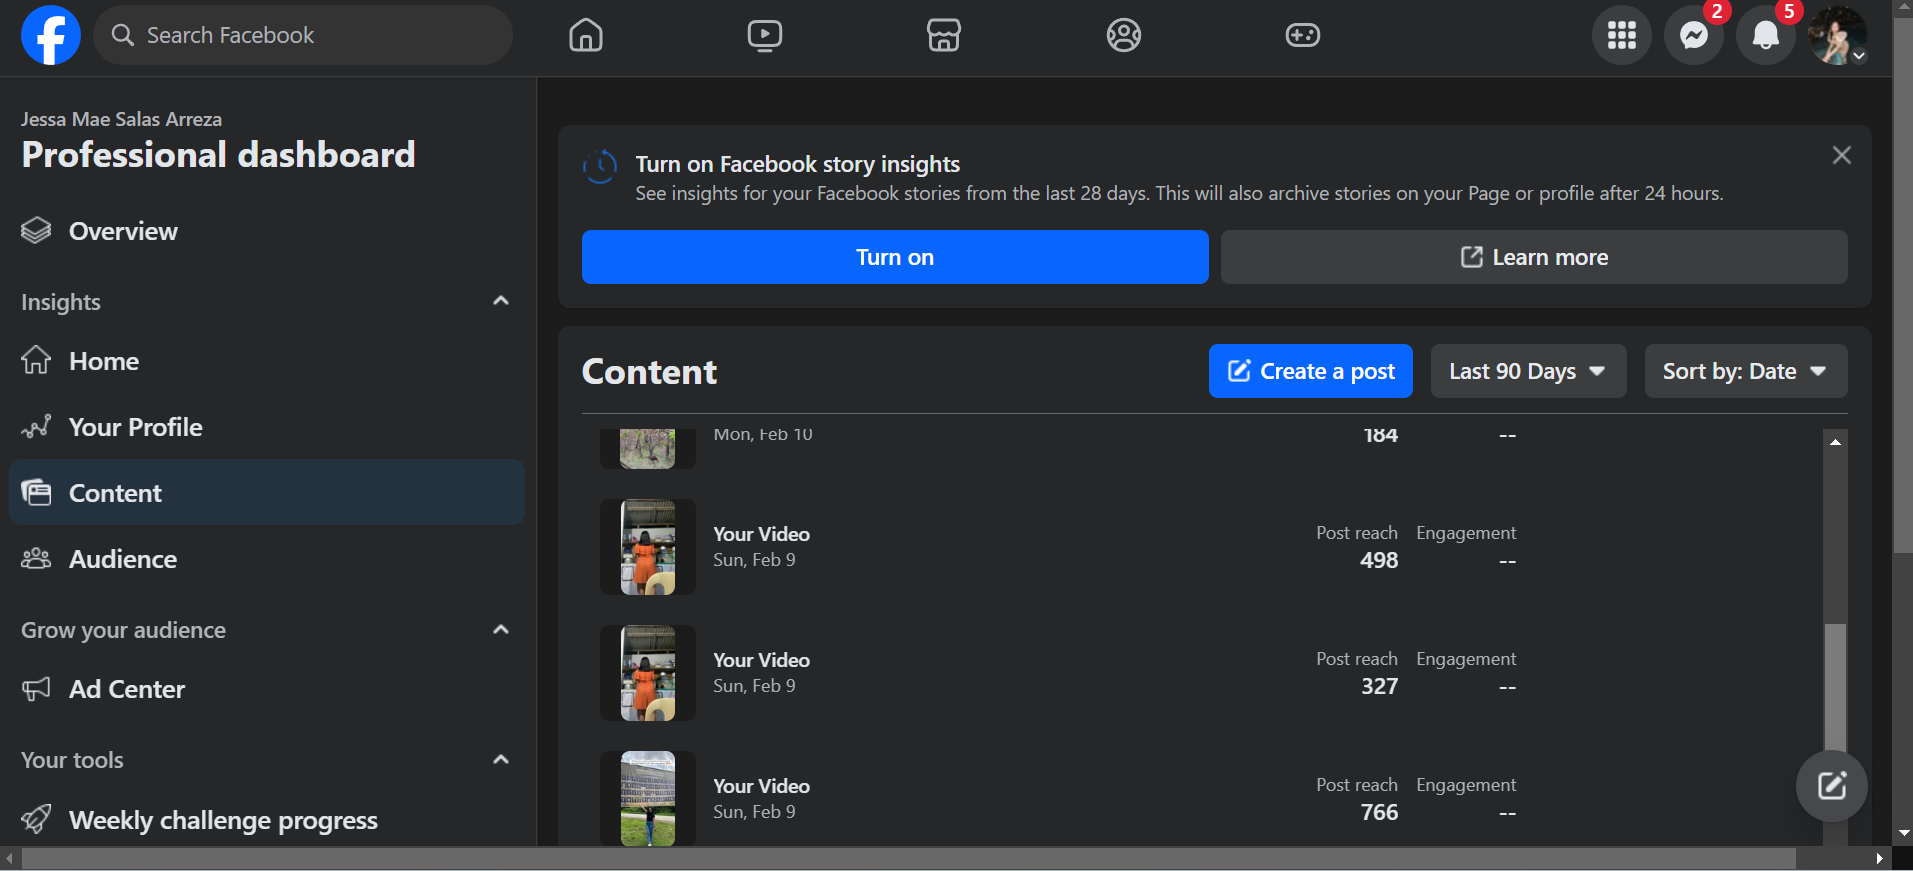Open the Messenger chats icon
Screen dimensions: 1913x871
[1693, 36]
